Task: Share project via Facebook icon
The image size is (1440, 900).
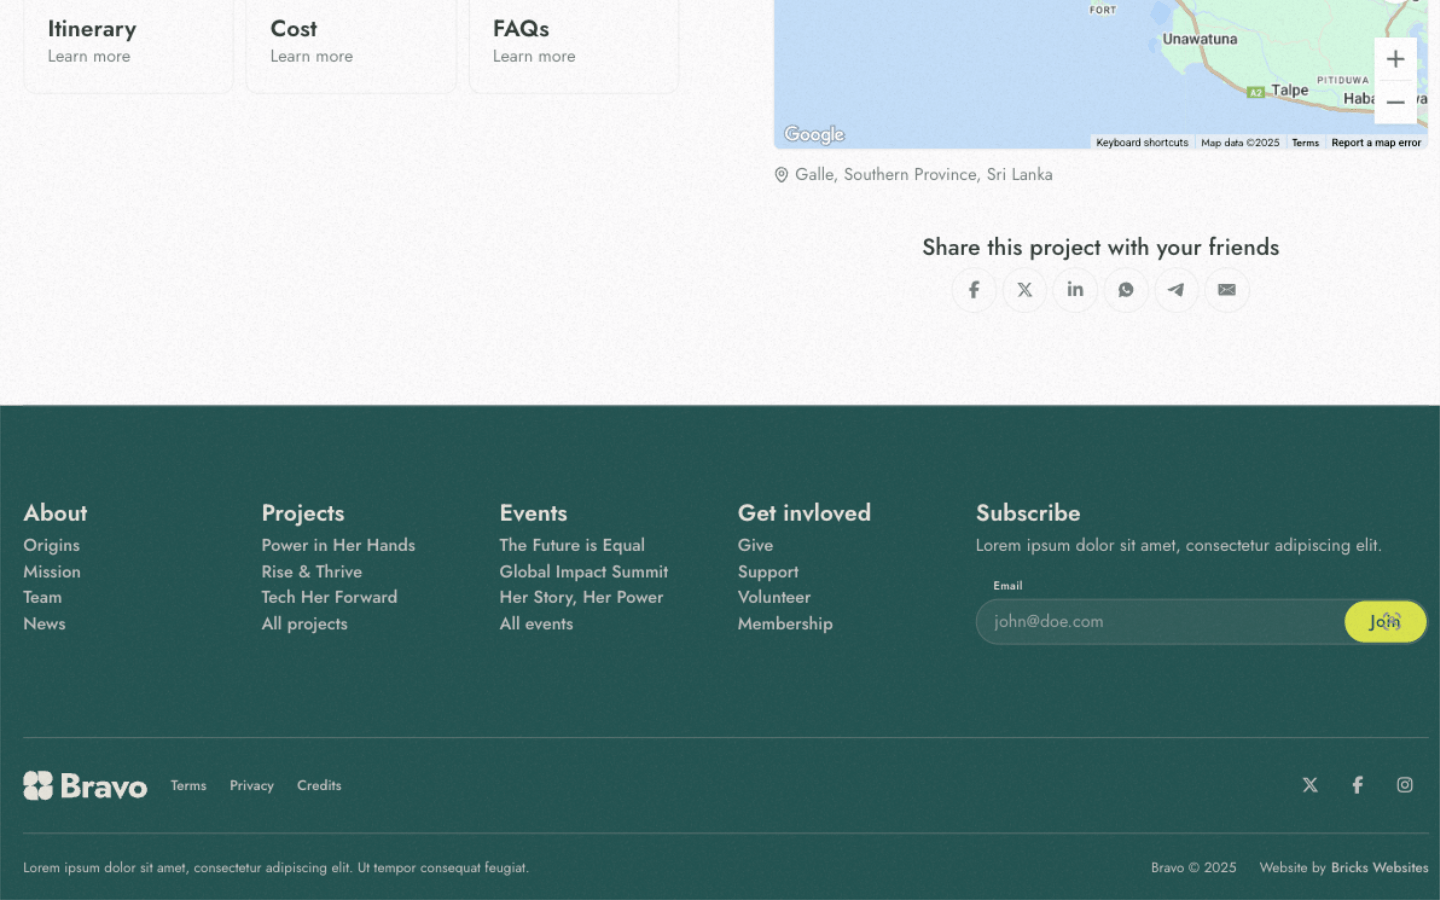Action: 973,290
